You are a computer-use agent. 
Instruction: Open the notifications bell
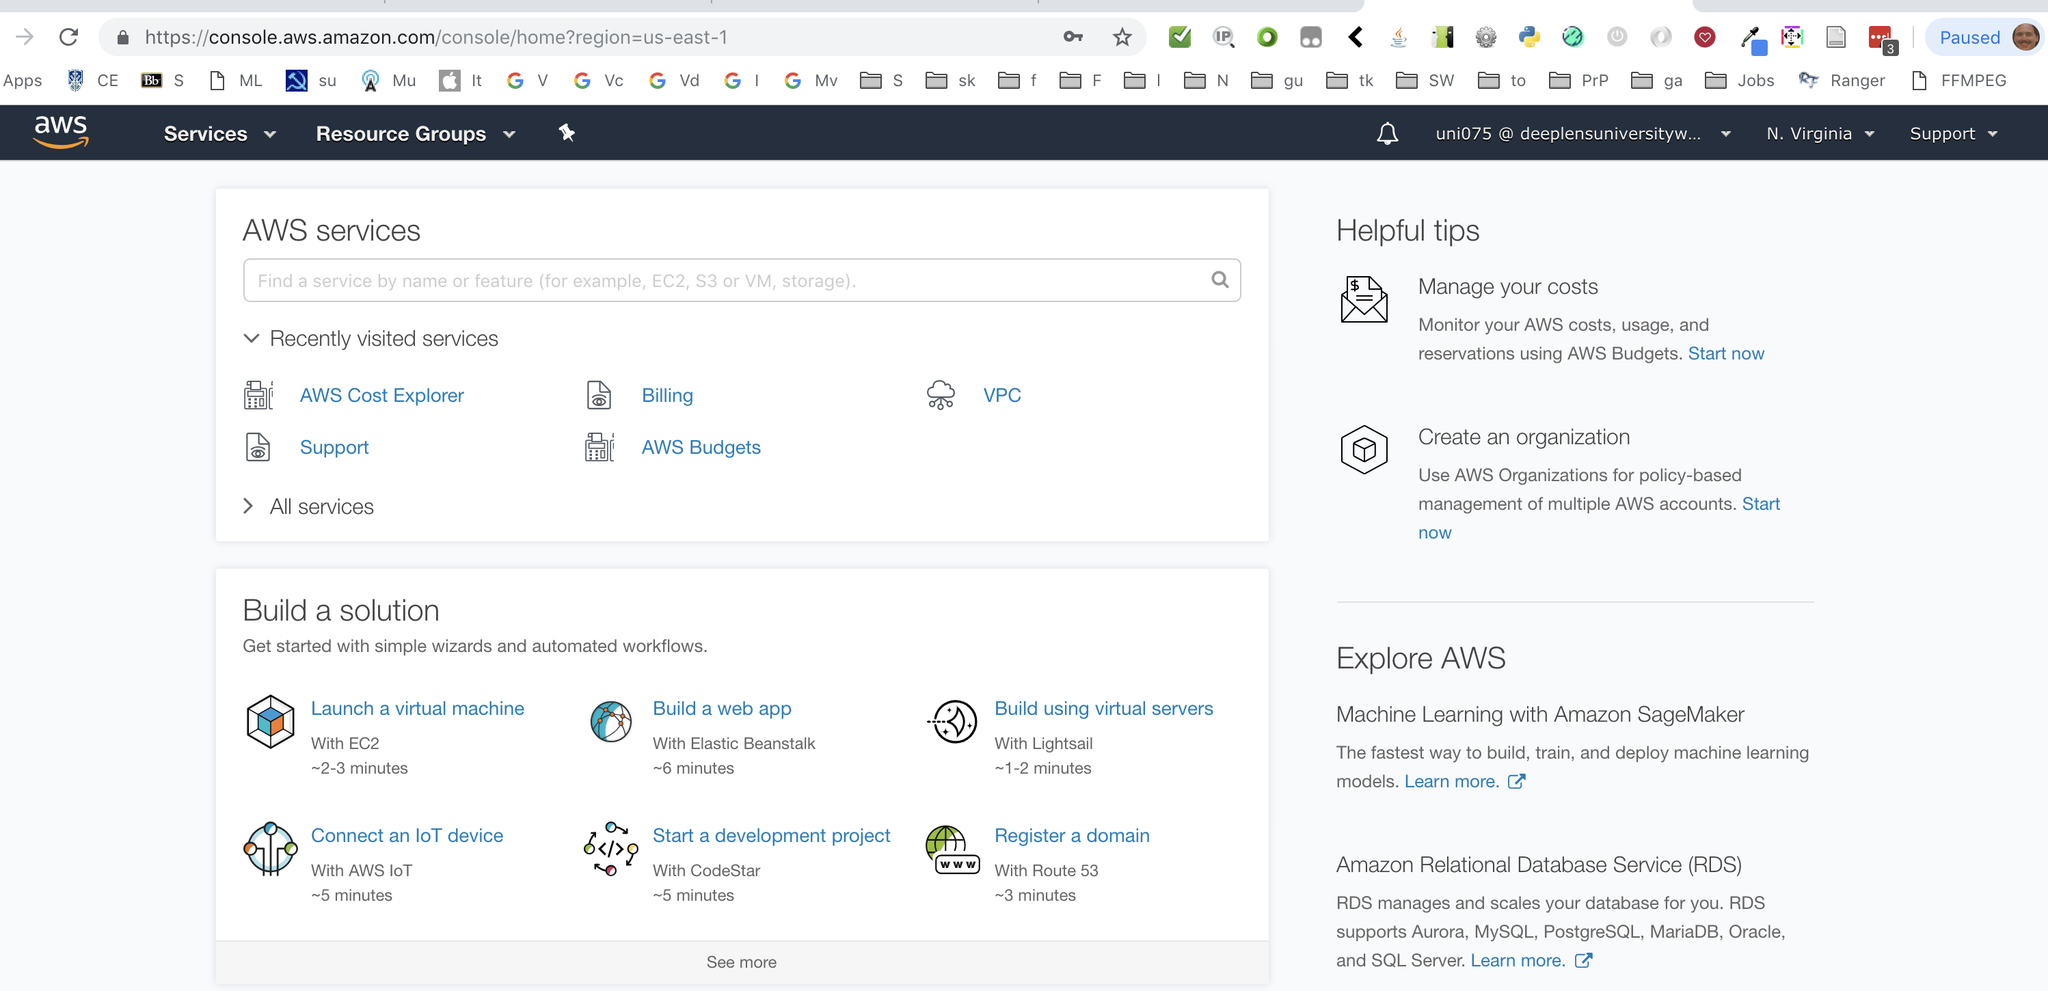tap(1387, 133)
